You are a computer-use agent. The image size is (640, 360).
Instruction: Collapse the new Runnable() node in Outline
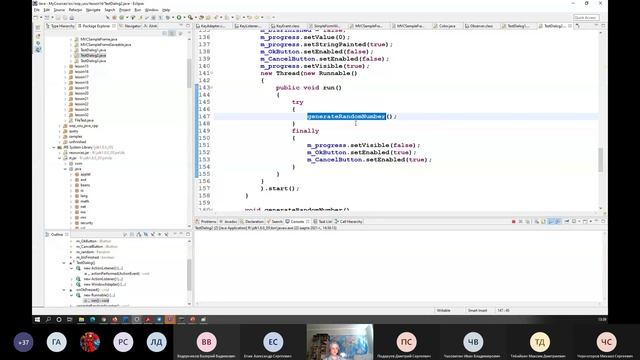tap(71, 295)
